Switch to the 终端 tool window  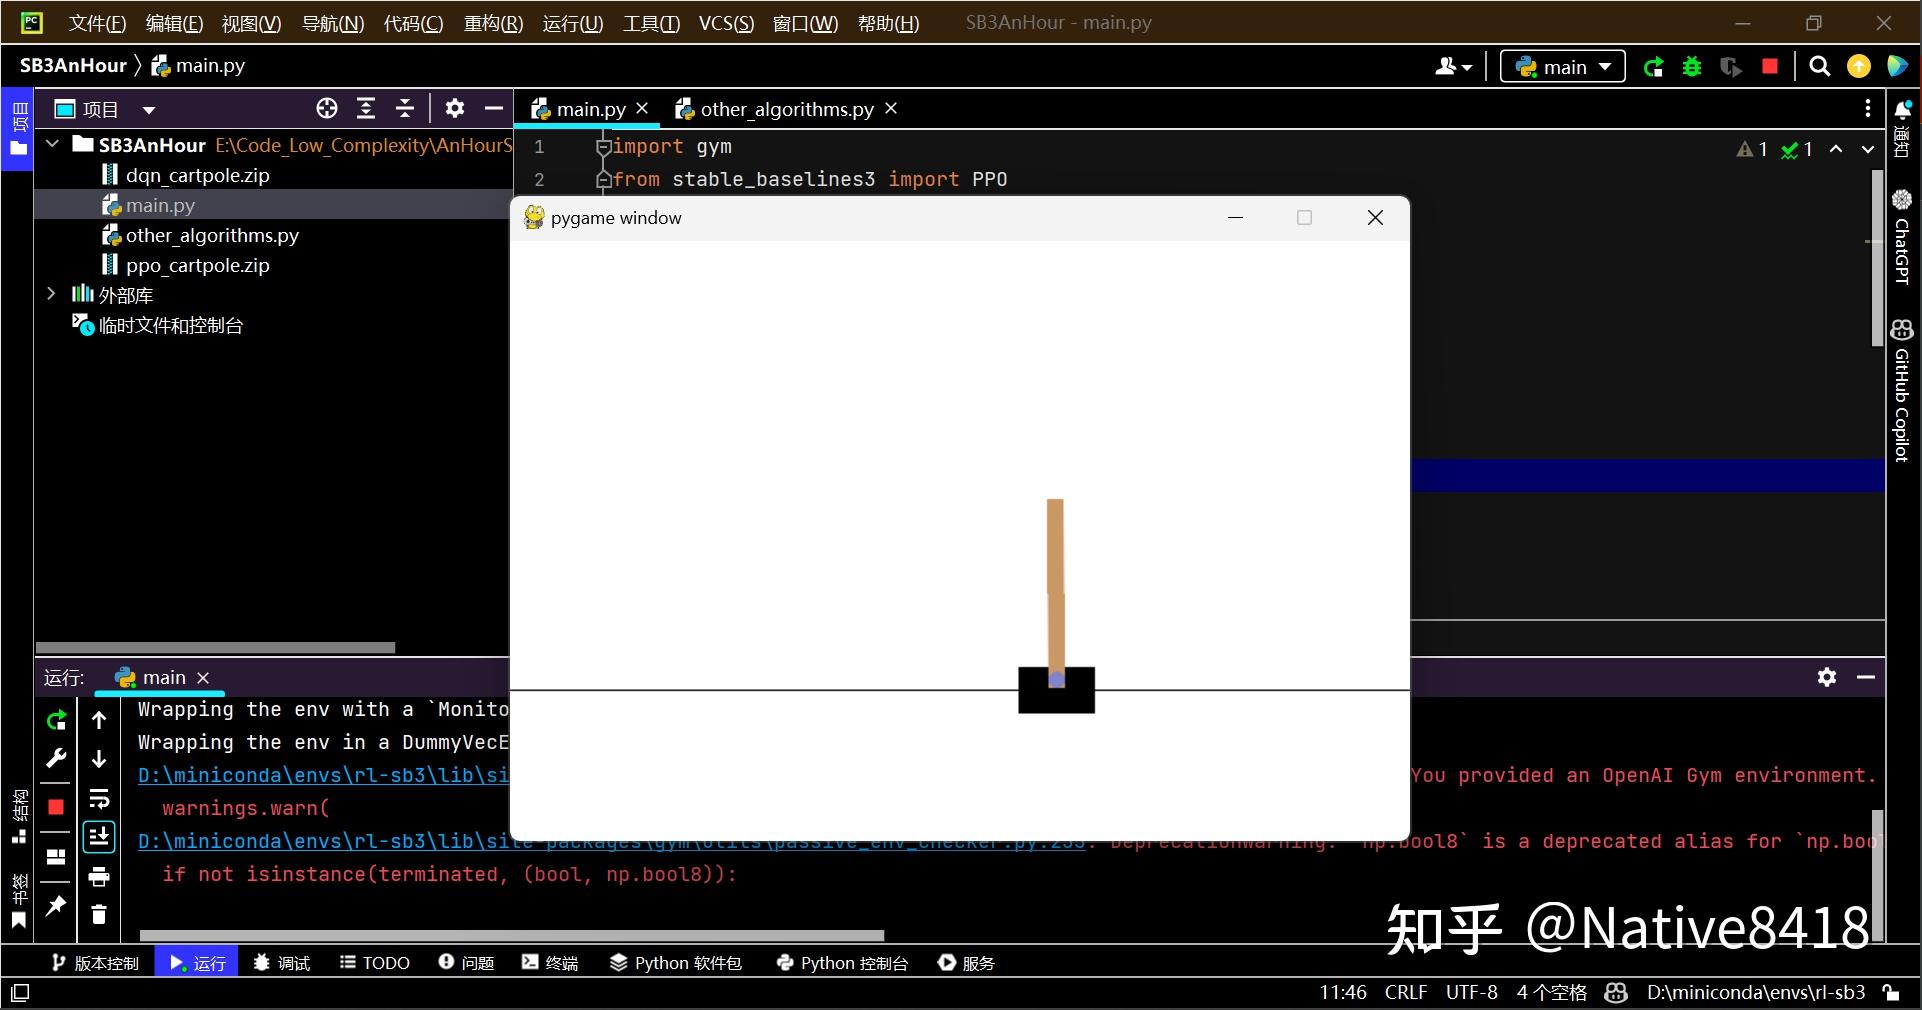point(549,962)
